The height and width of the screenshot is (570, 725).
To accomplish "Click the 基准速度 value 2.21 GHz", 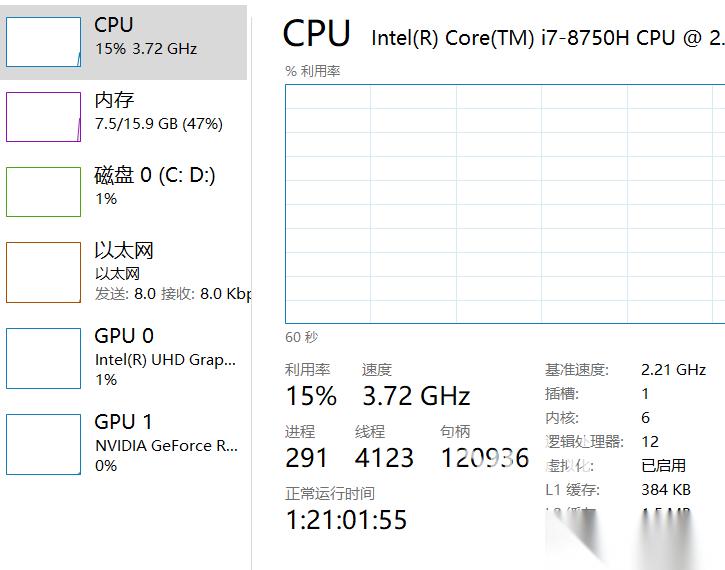I will pyautogui.click(x=673, y=369).
